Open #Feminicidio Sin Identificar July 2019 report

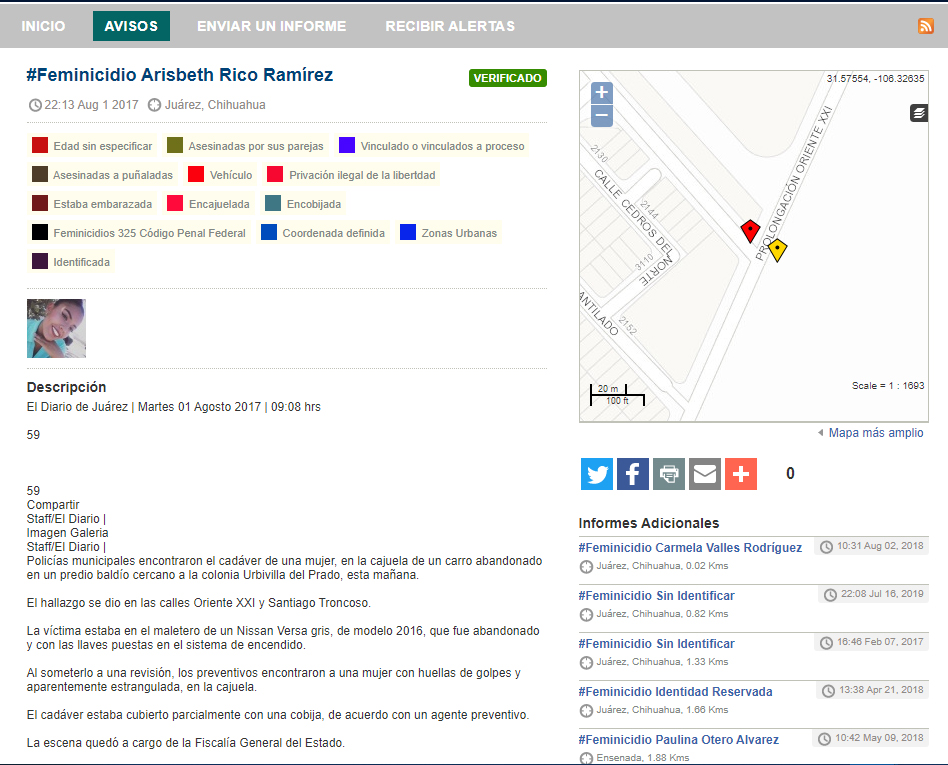tap(657, 596)
